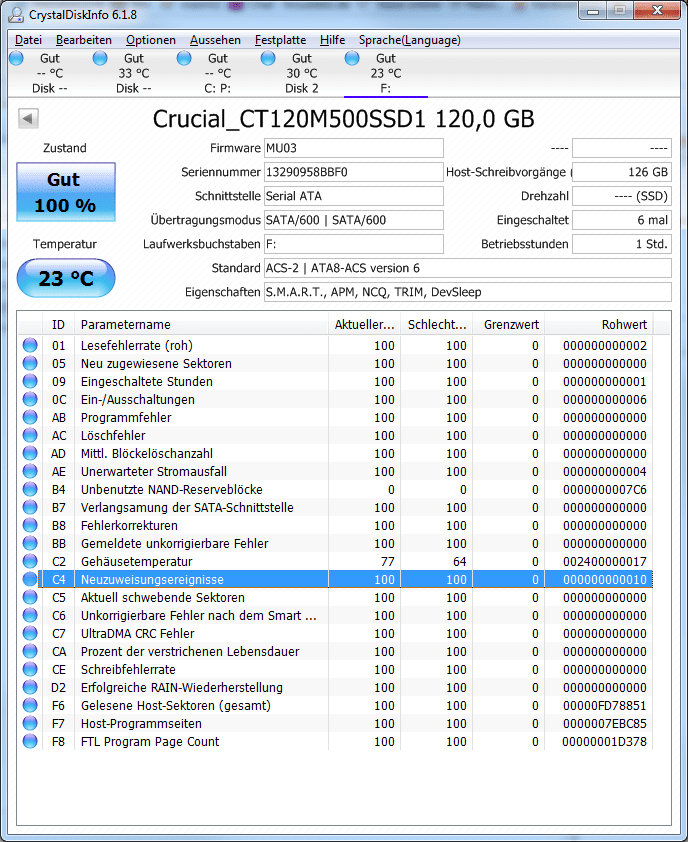Click the Gut 100 % health status button
The width and height of the screenshot is (688, 842).
(x=66, y=192)
